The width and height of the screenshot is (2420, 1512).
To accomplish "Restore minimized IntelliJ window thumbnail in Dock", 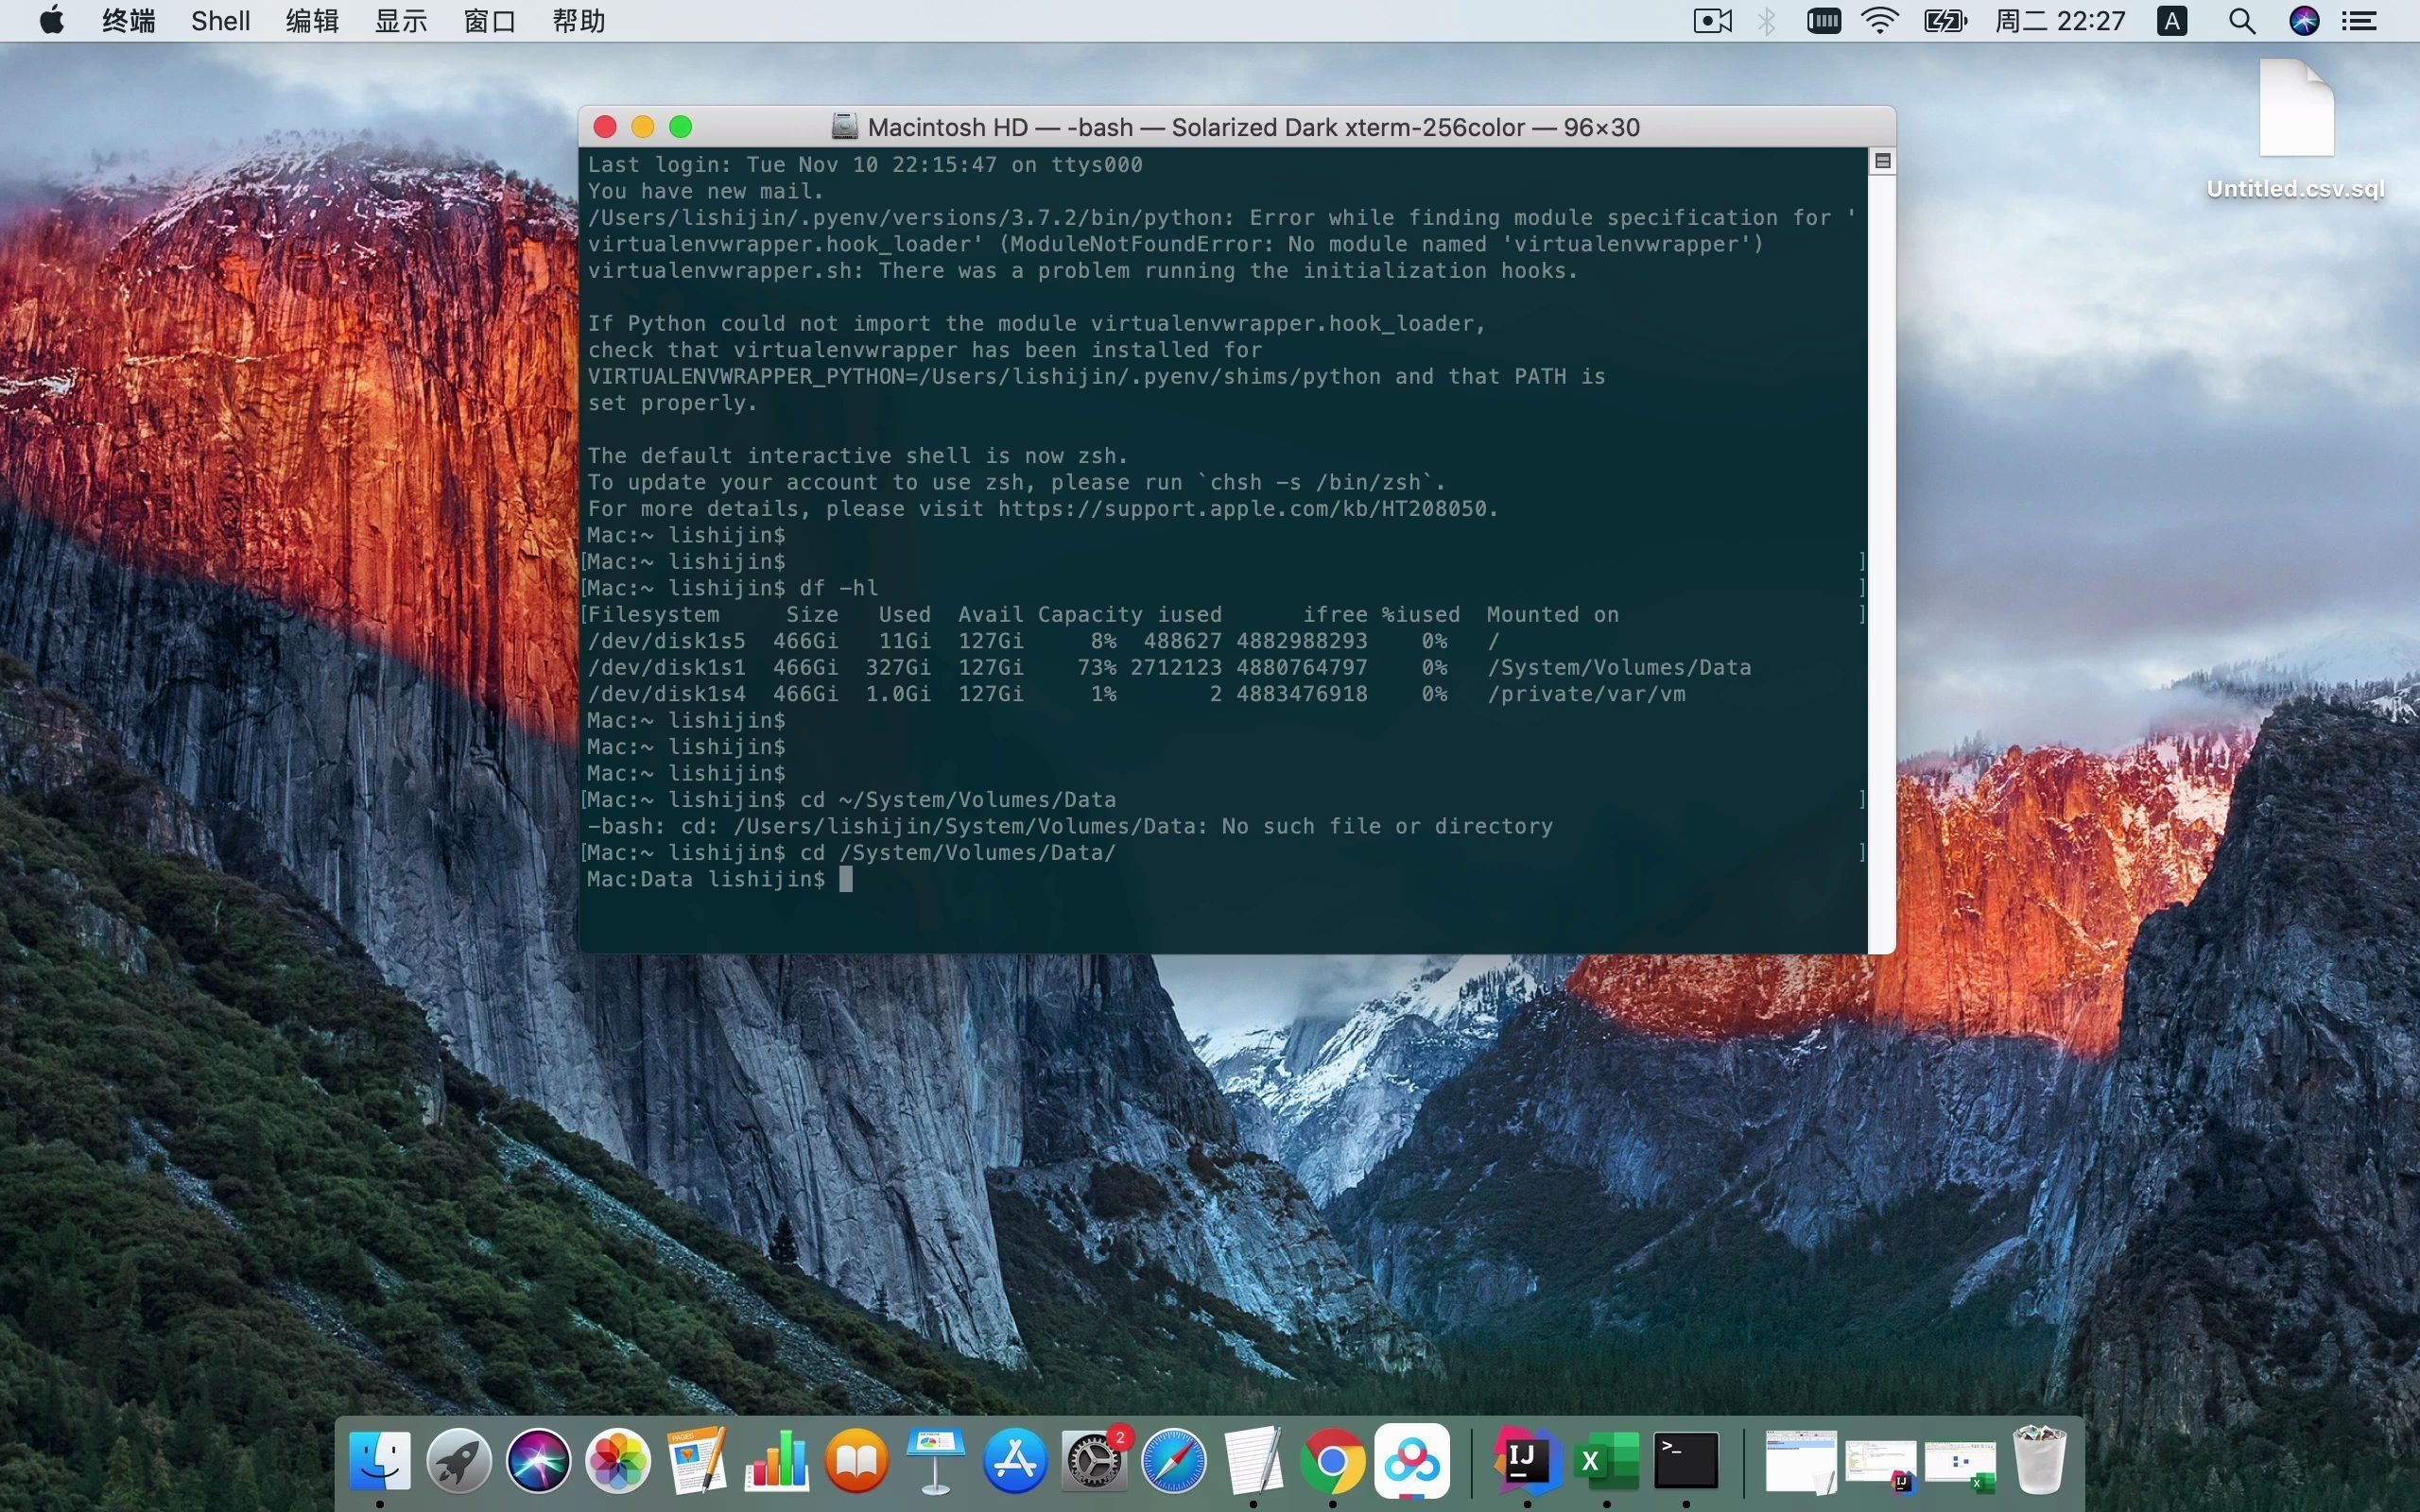I will click(1881, 1465).
